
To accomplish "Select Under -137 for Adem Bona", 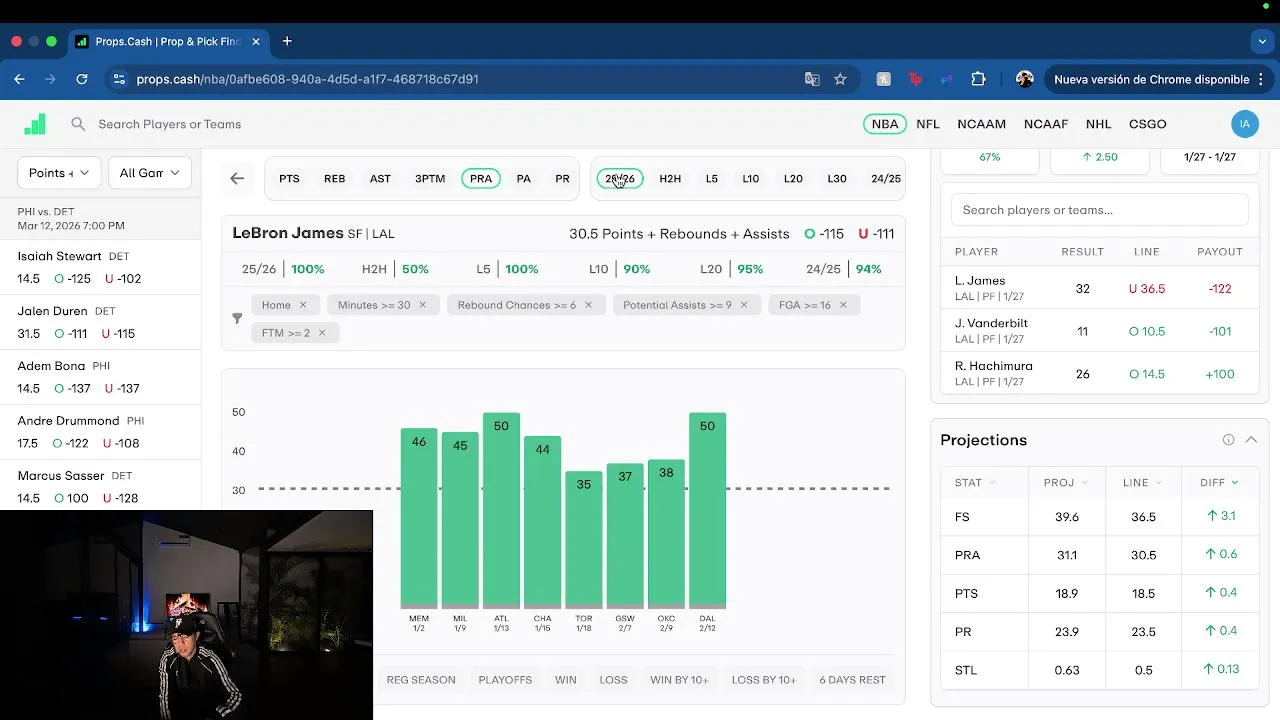I will coord(122,389).
